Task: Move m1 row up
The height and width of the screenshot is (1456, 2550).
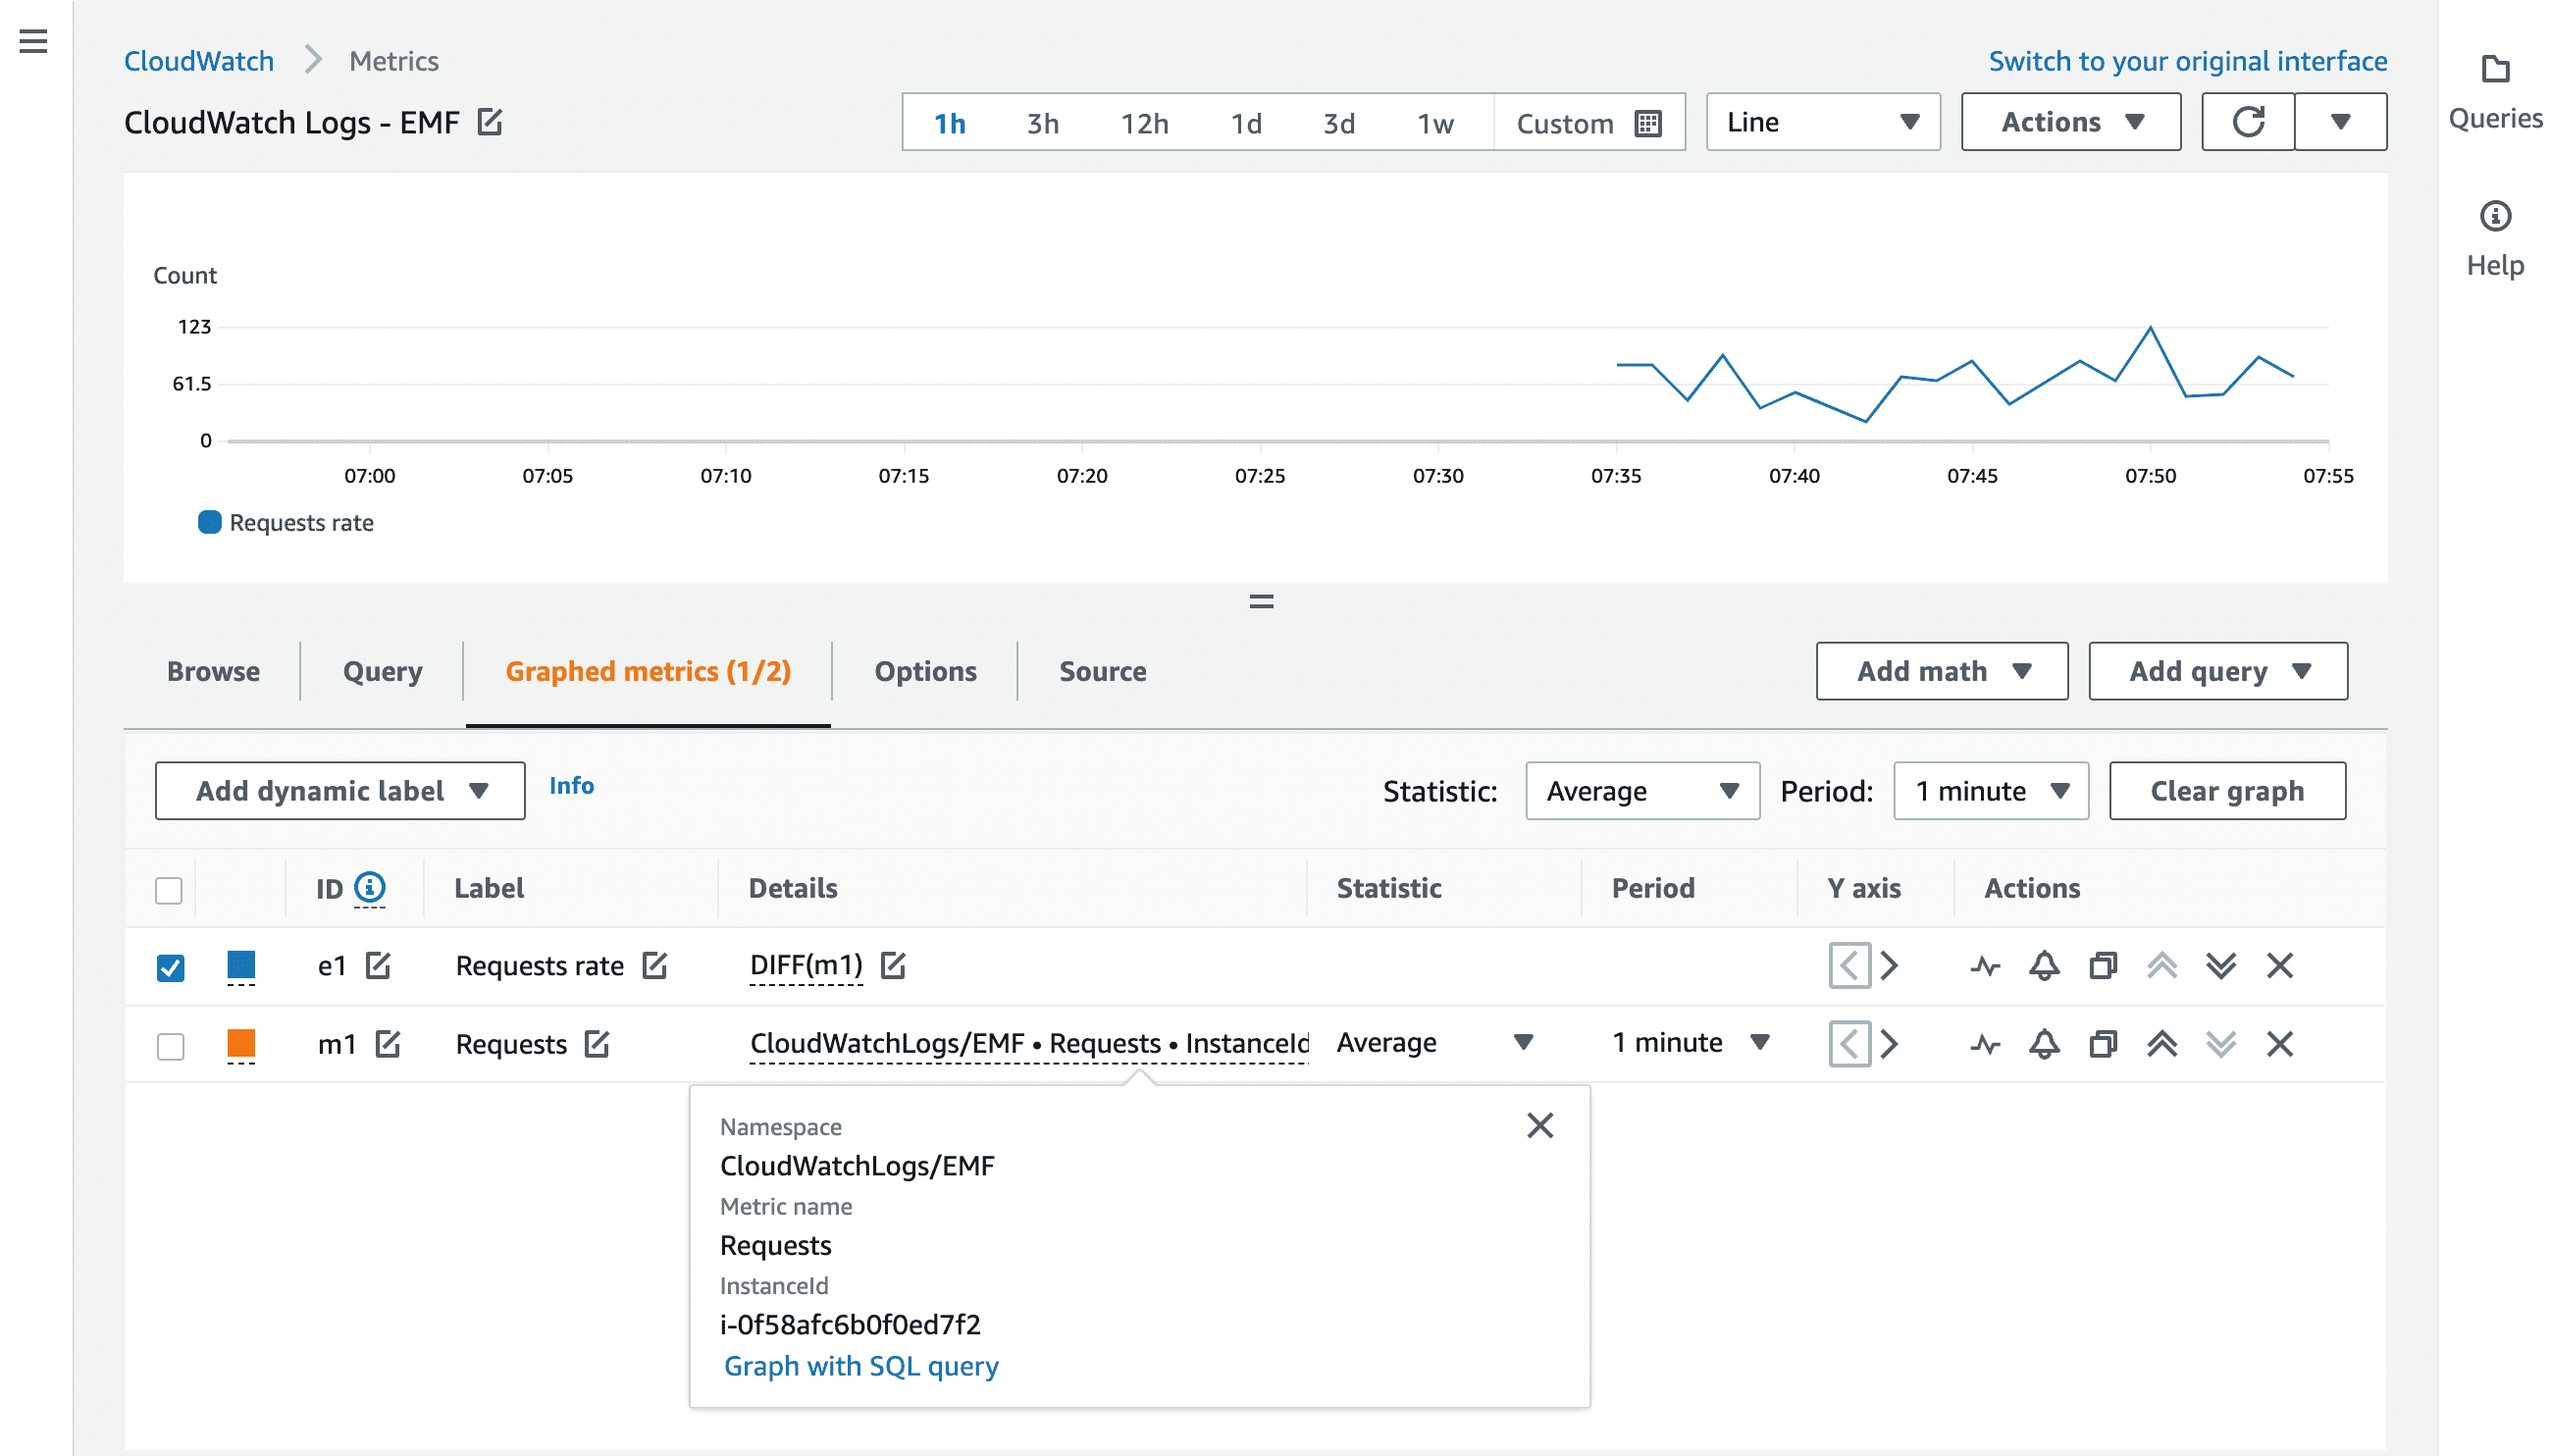Action: (x=2162, y=1045)
